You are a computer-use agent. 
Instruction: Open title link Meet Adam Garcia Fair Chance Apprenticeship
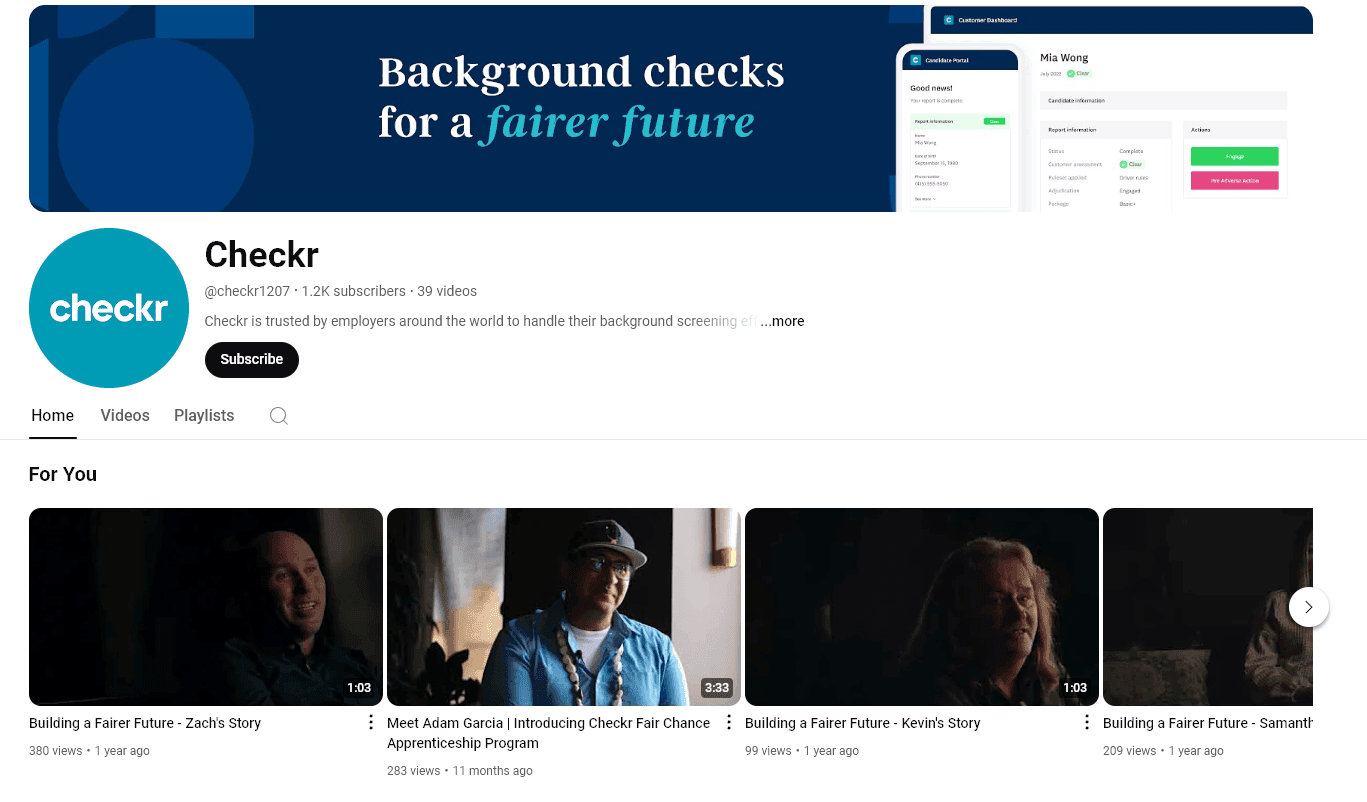(549, 733)
